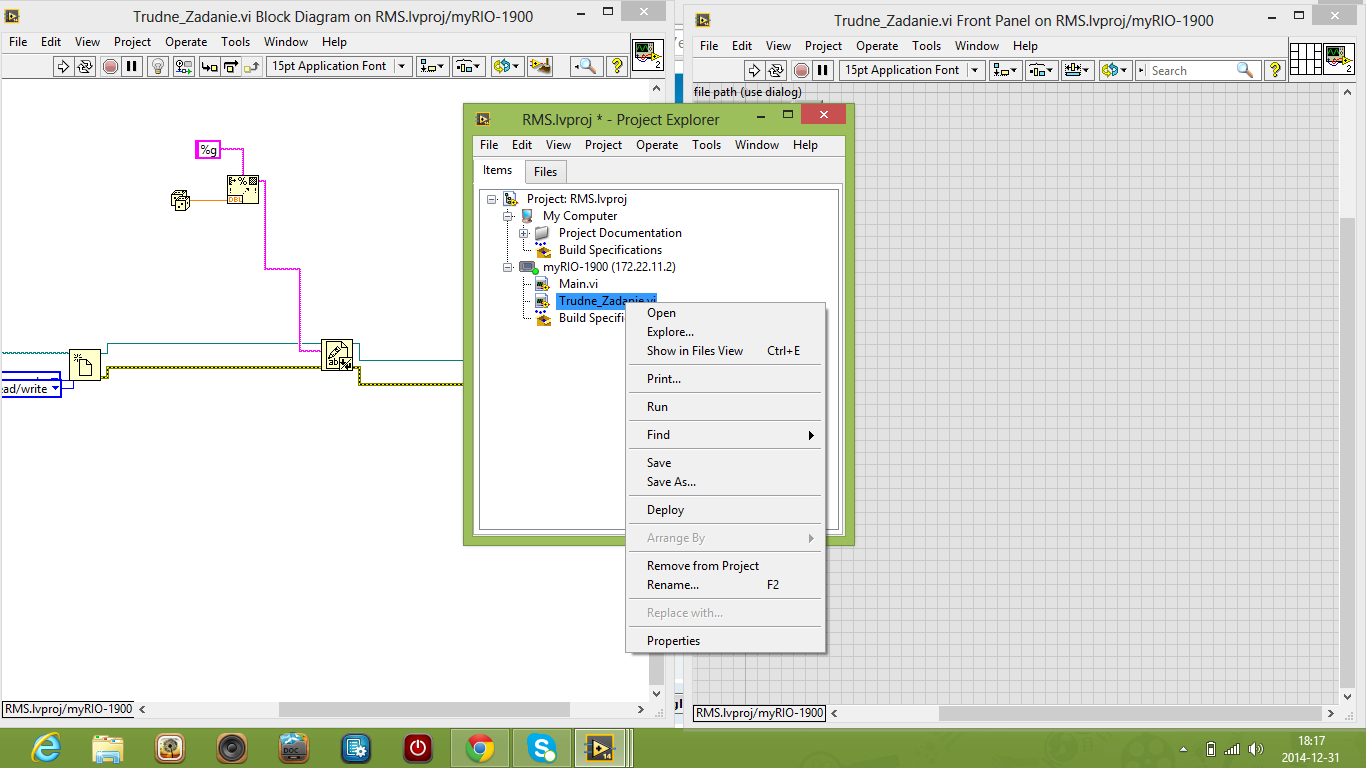The height and width of the screenshot is (768, 1366).
Task: Choose Remove from Project
Action: tap(725, 566)
